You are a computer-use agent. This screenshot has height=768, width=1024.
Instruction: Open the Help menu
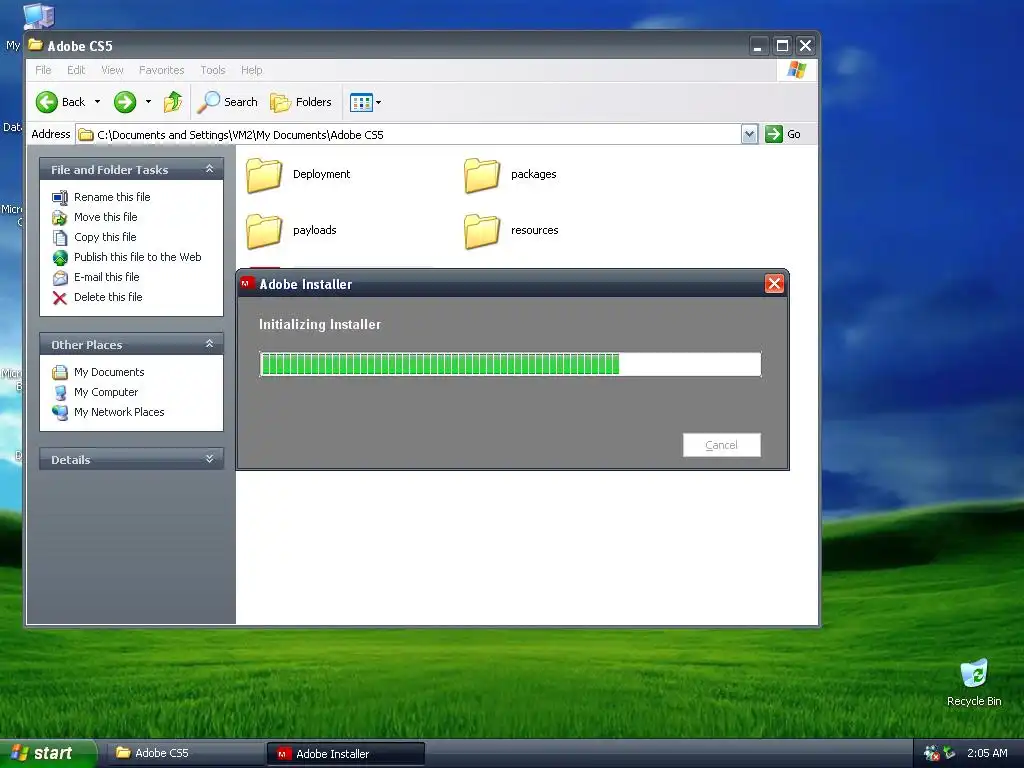pos(251,70)
